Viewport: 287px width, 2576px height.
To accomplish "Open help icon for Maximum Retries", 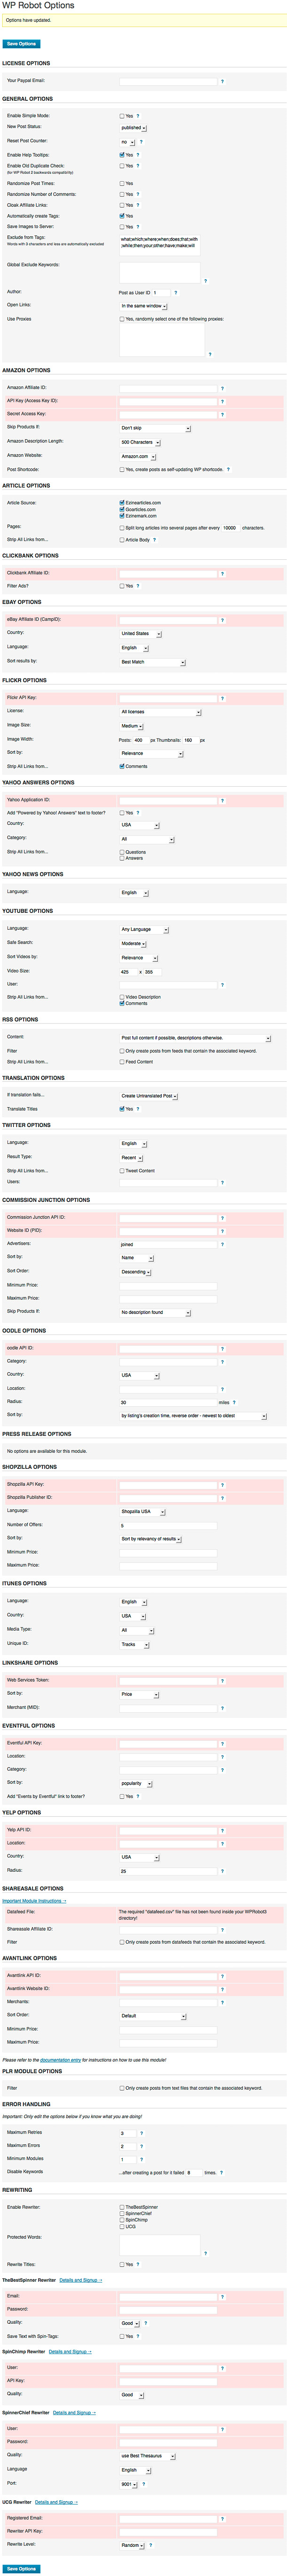I will [141, 2133].
